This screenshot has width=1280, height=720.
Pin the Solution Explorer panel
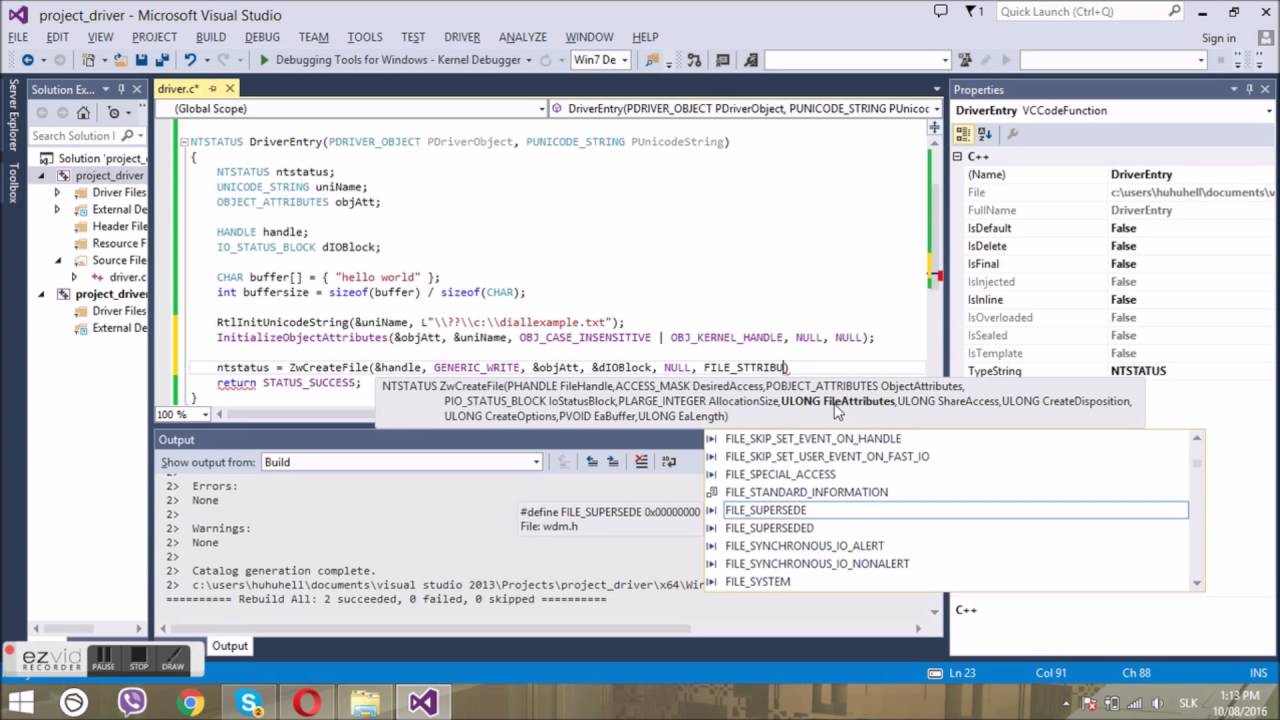(121, 89)
